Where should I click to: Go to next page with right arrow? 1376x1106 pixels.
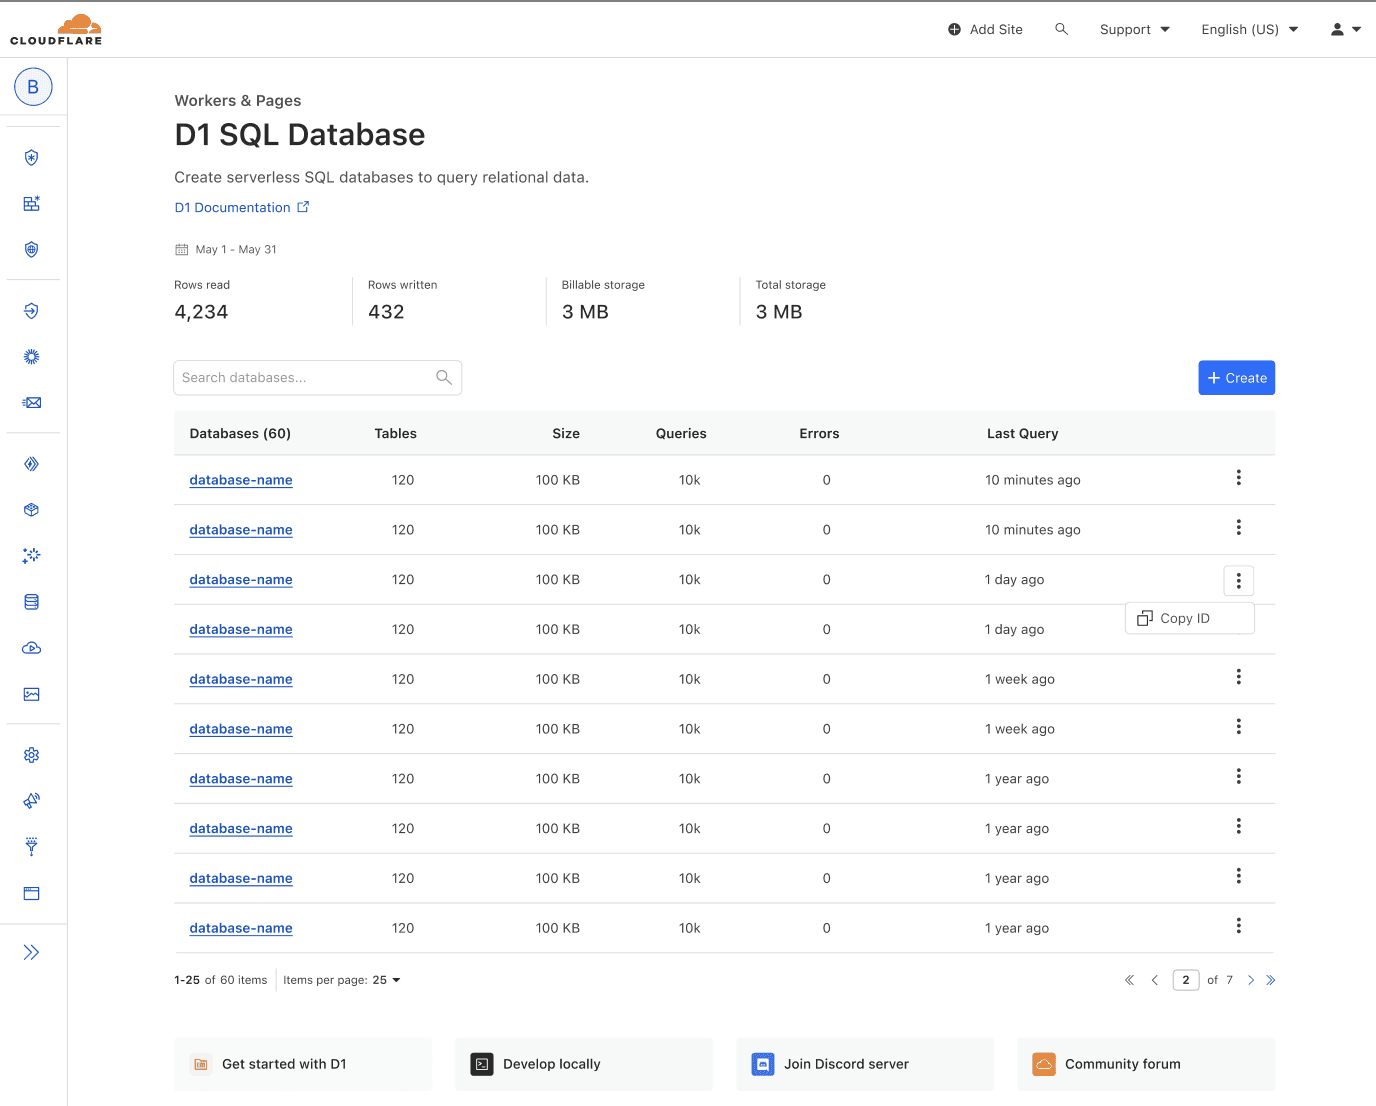(1251, 980)
